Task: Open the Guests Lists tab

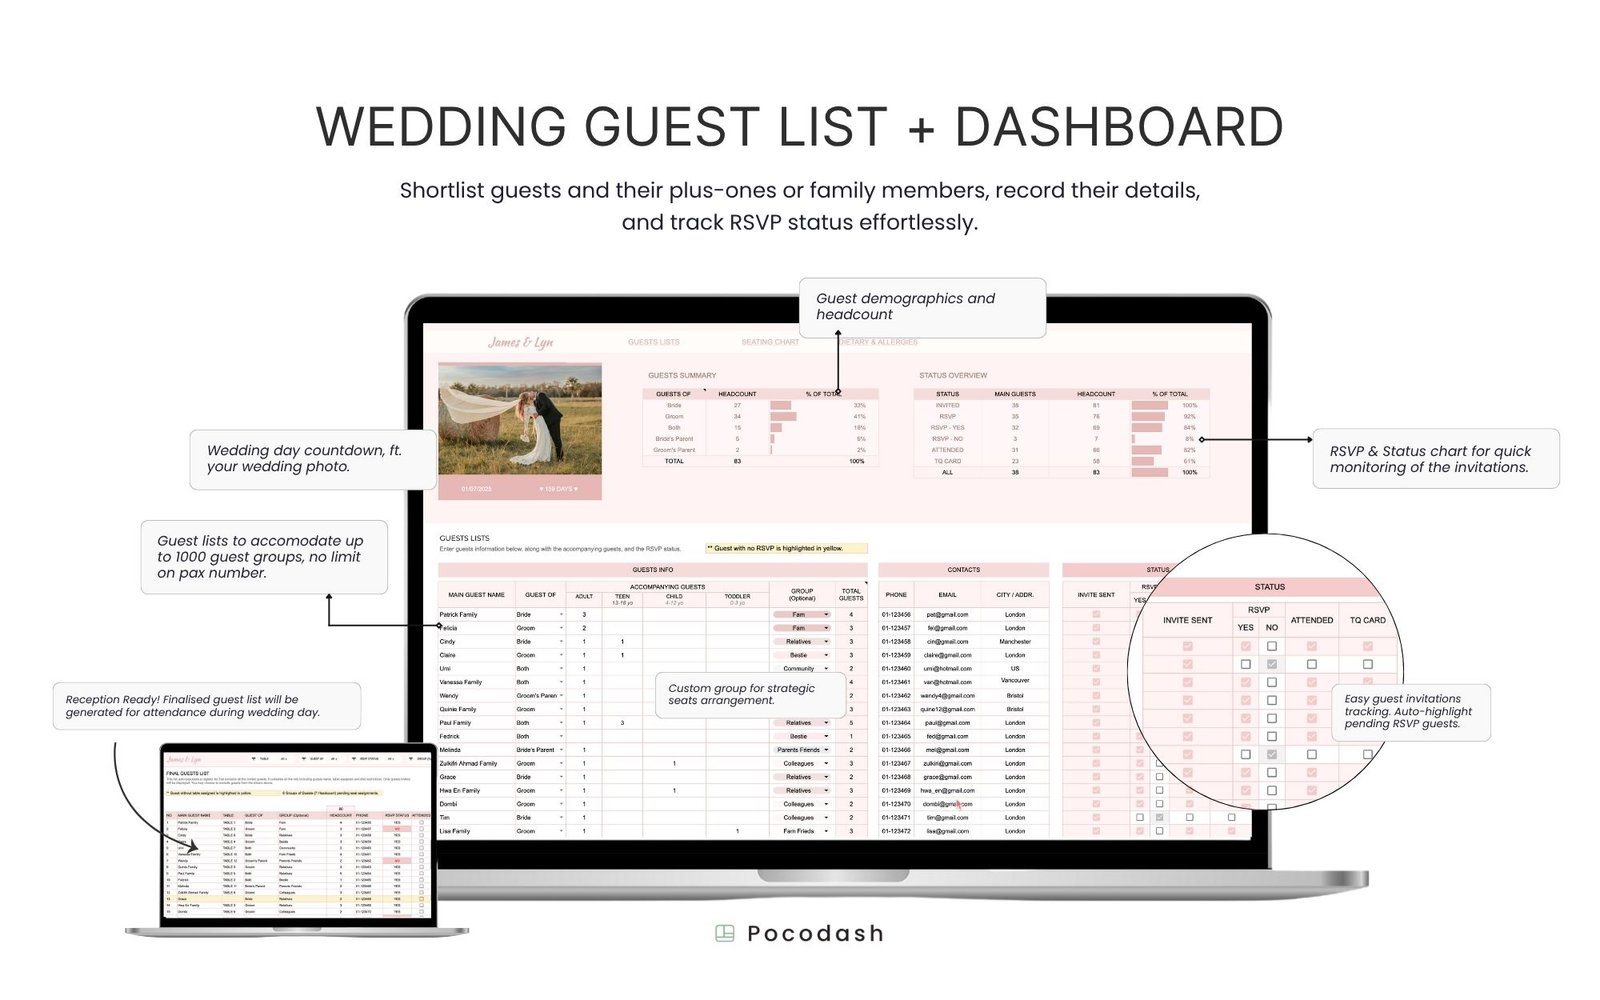Action: click(653, 342)
